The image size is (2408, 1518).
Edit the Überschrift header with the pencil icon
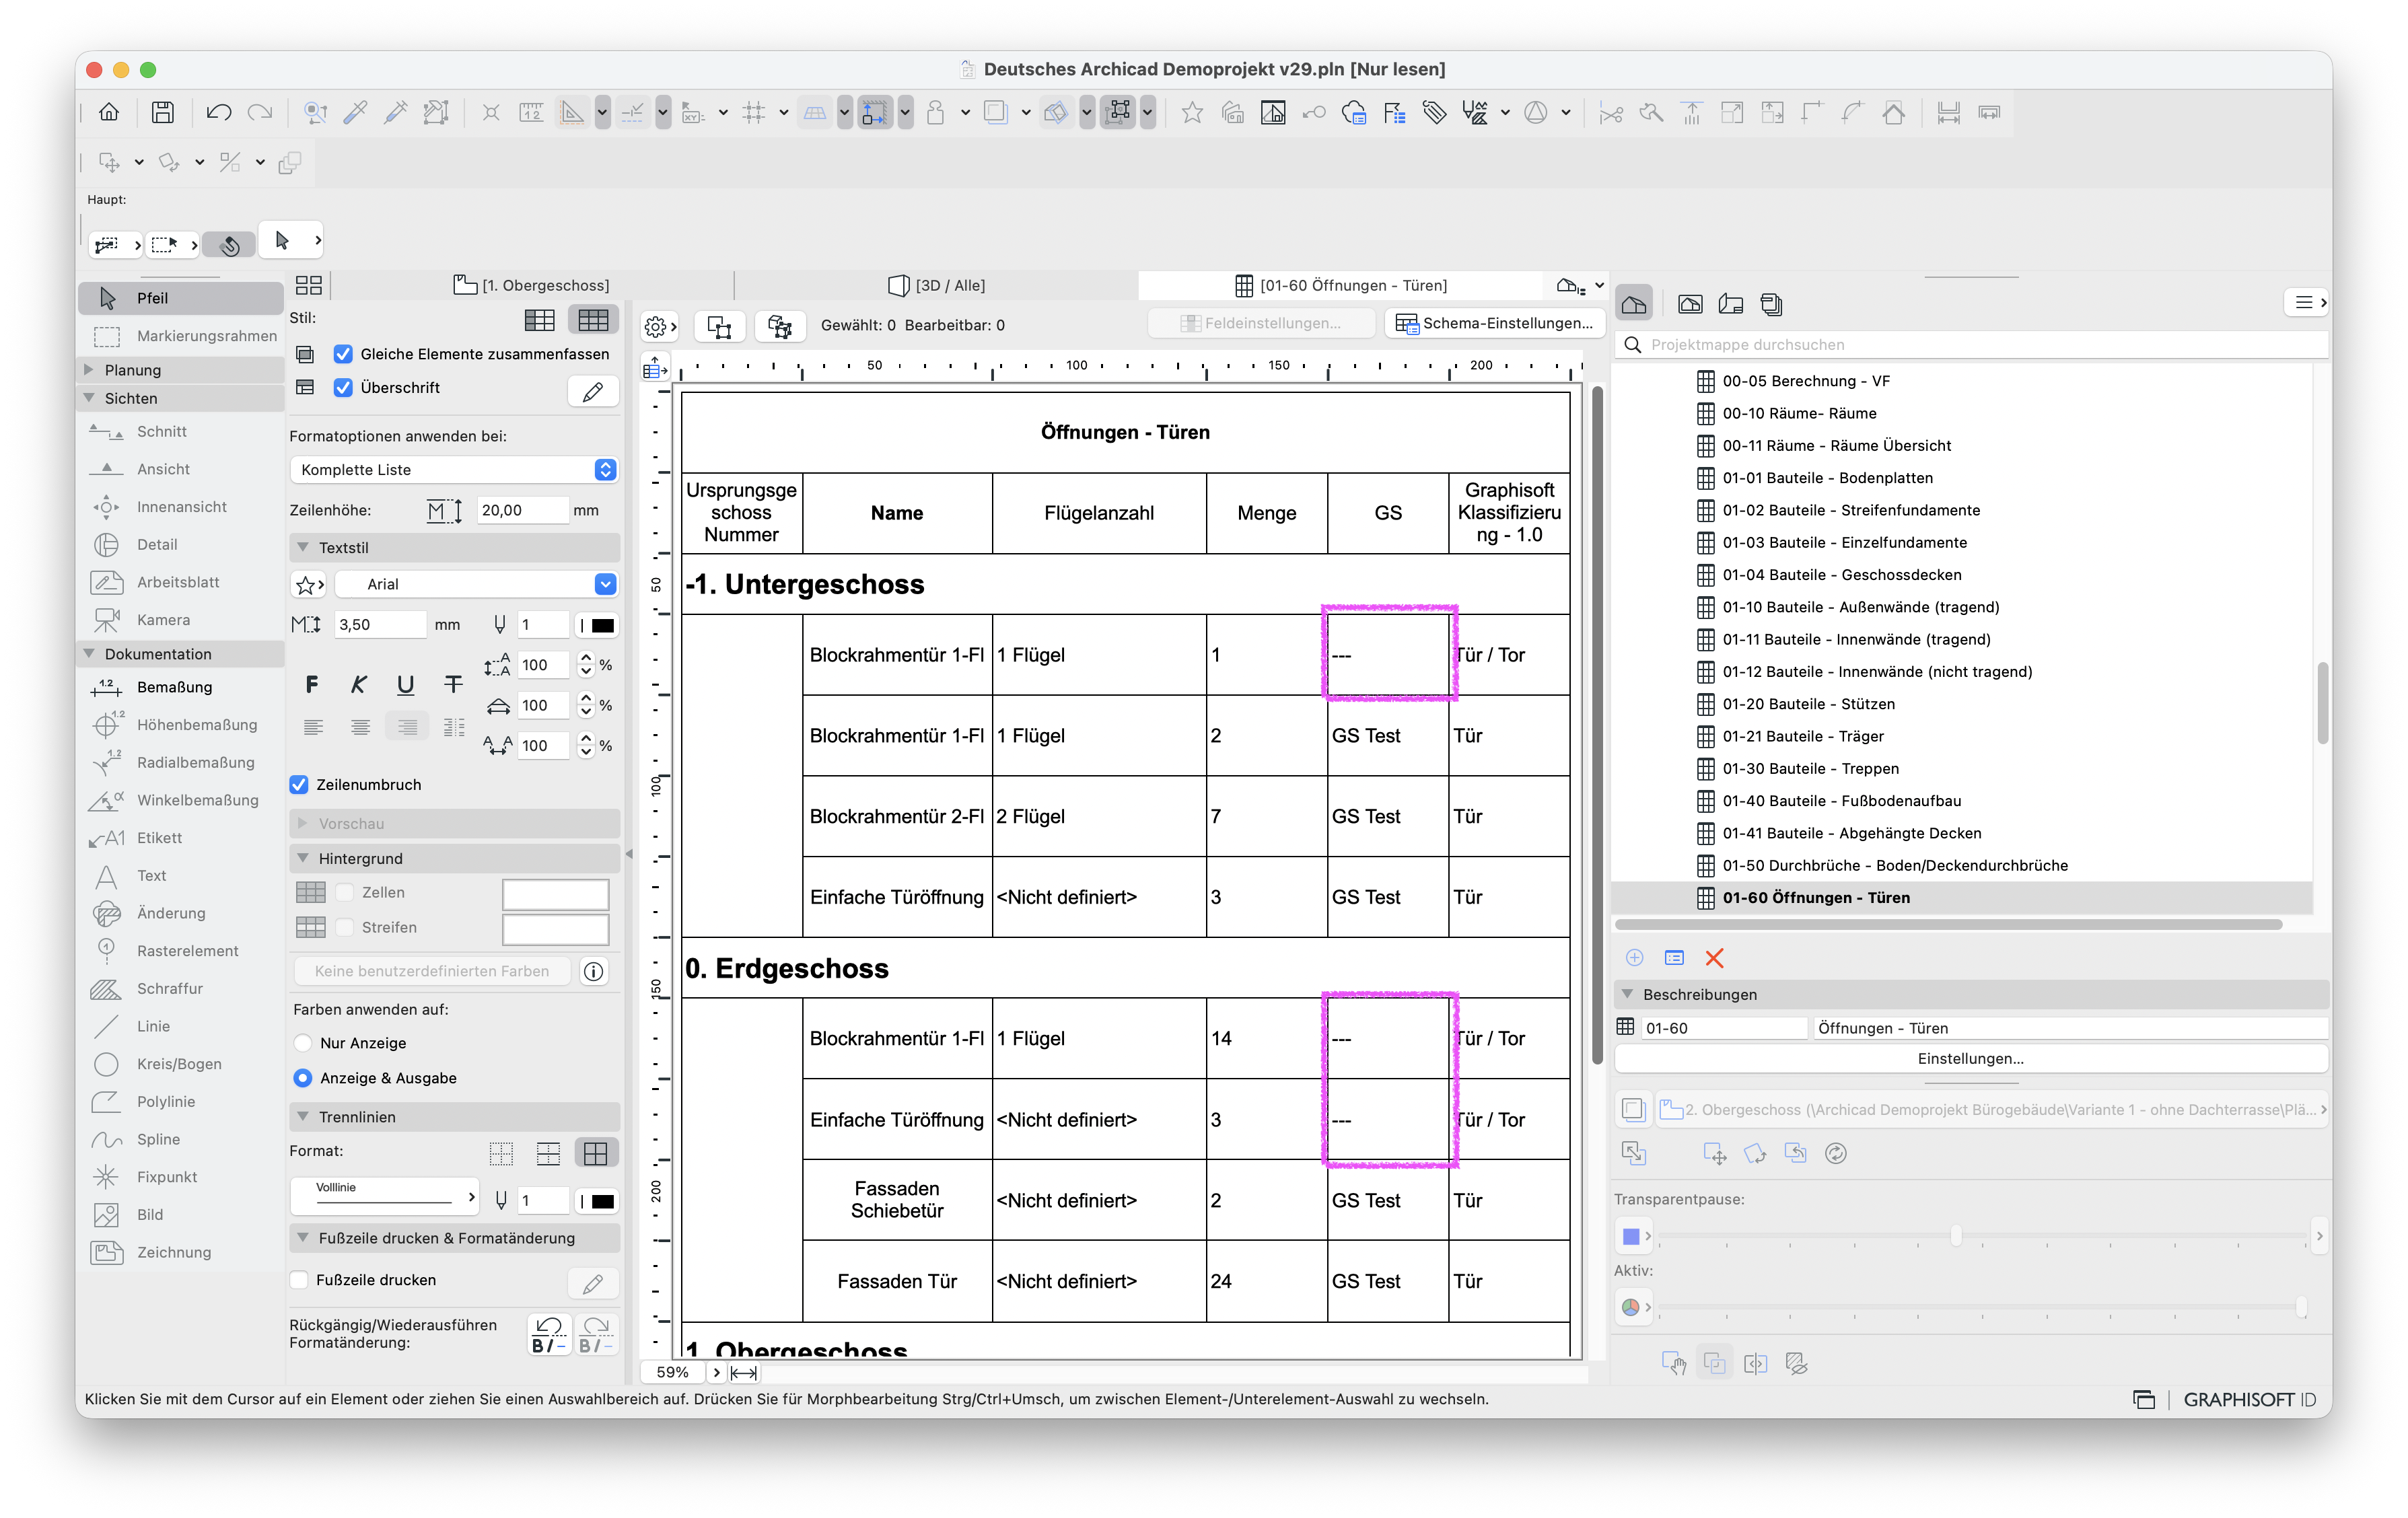click(593, 391)
